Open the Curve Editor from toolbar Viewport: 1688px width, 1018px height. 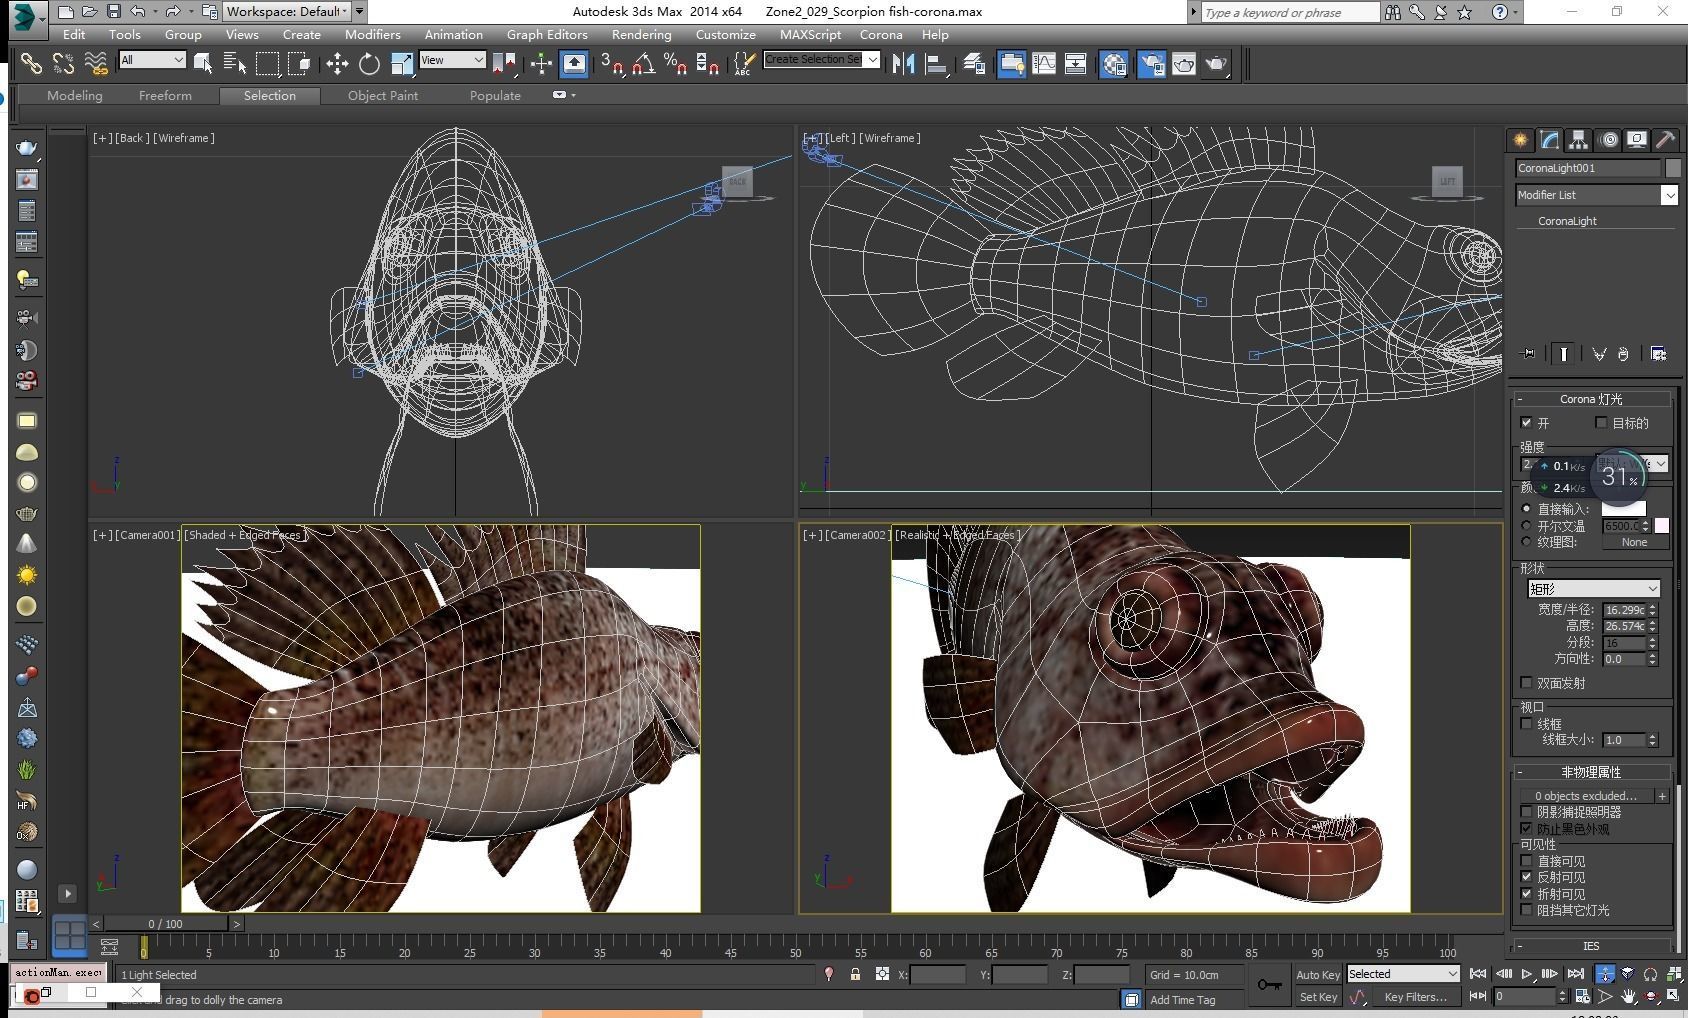click(1043, 64)
